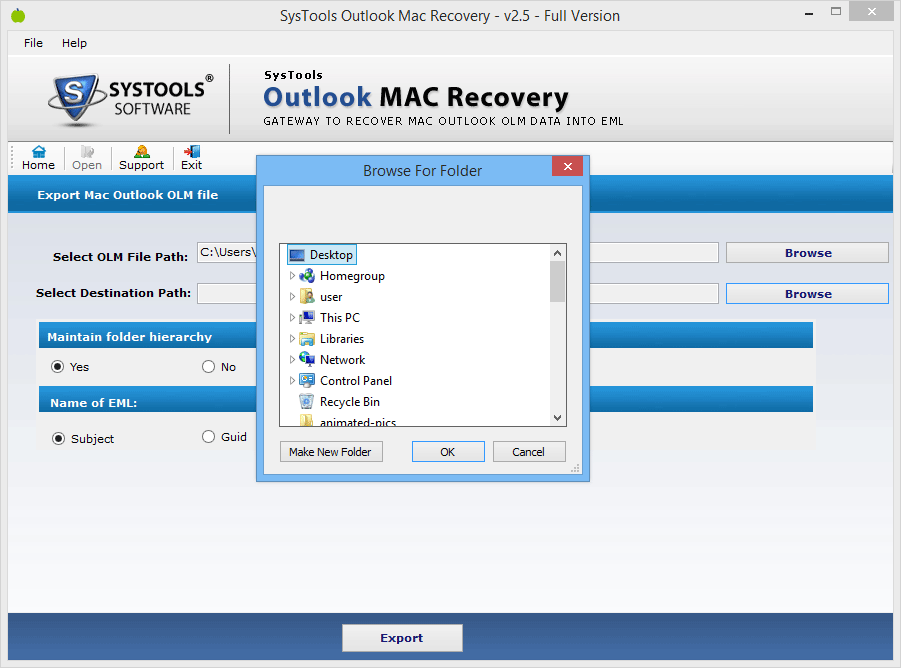Click the Homegroup icon in folder tree
Image resolution: width=901 pixels, height=668 pixels.
(x=307, y=276)
